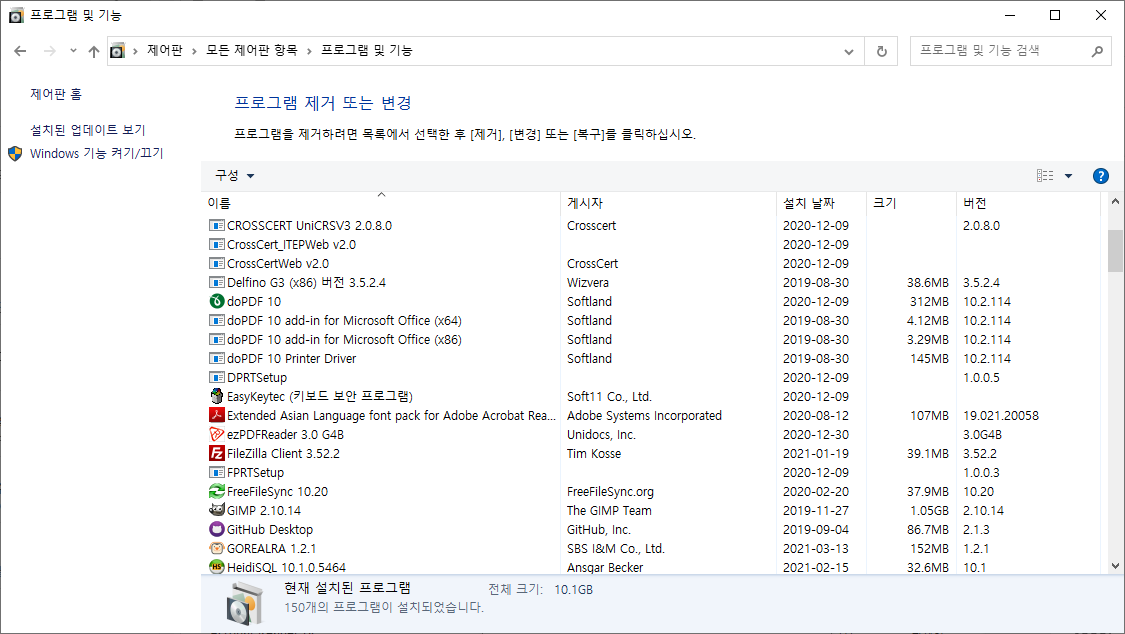Expand the chevron before 제어판 in breadcrumb
The width and height of the screenshot is (1125, 634).
(135, 51)
